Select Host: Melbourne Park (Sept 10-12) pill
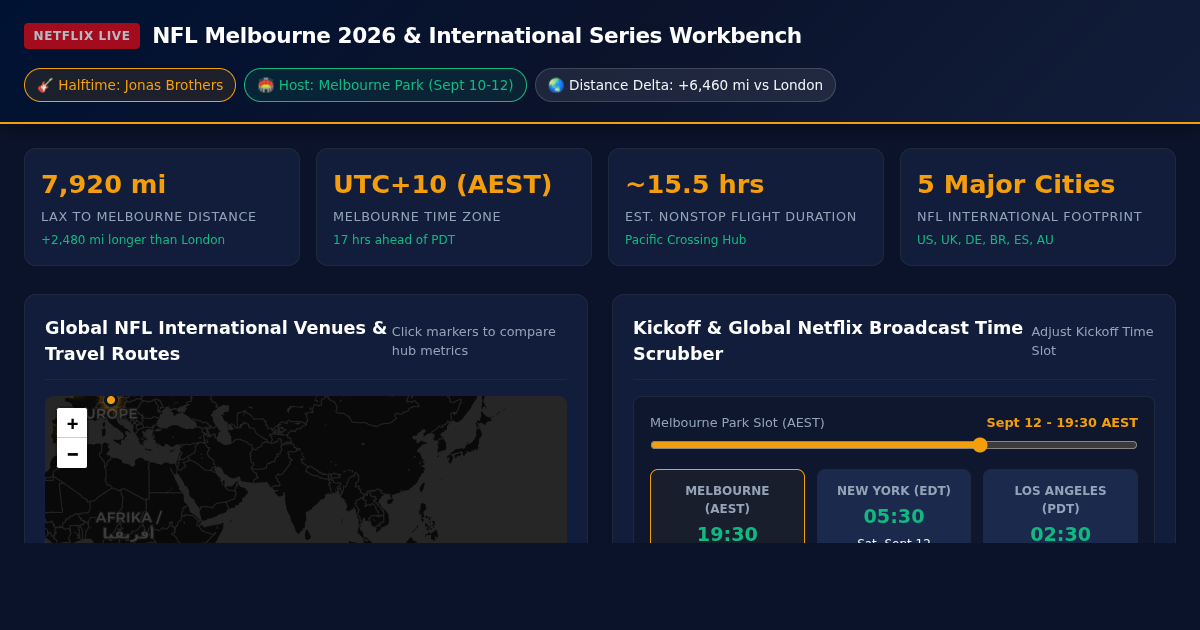Viewport: 1200px width, 630px height. click(x=385, y=85)
